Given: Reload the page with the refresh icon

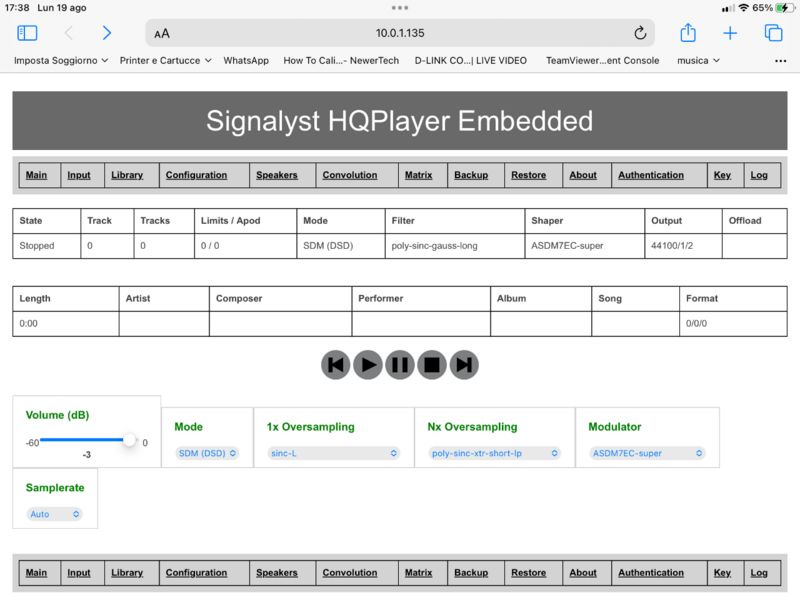Looking at the screenshot, I should 640,33.
